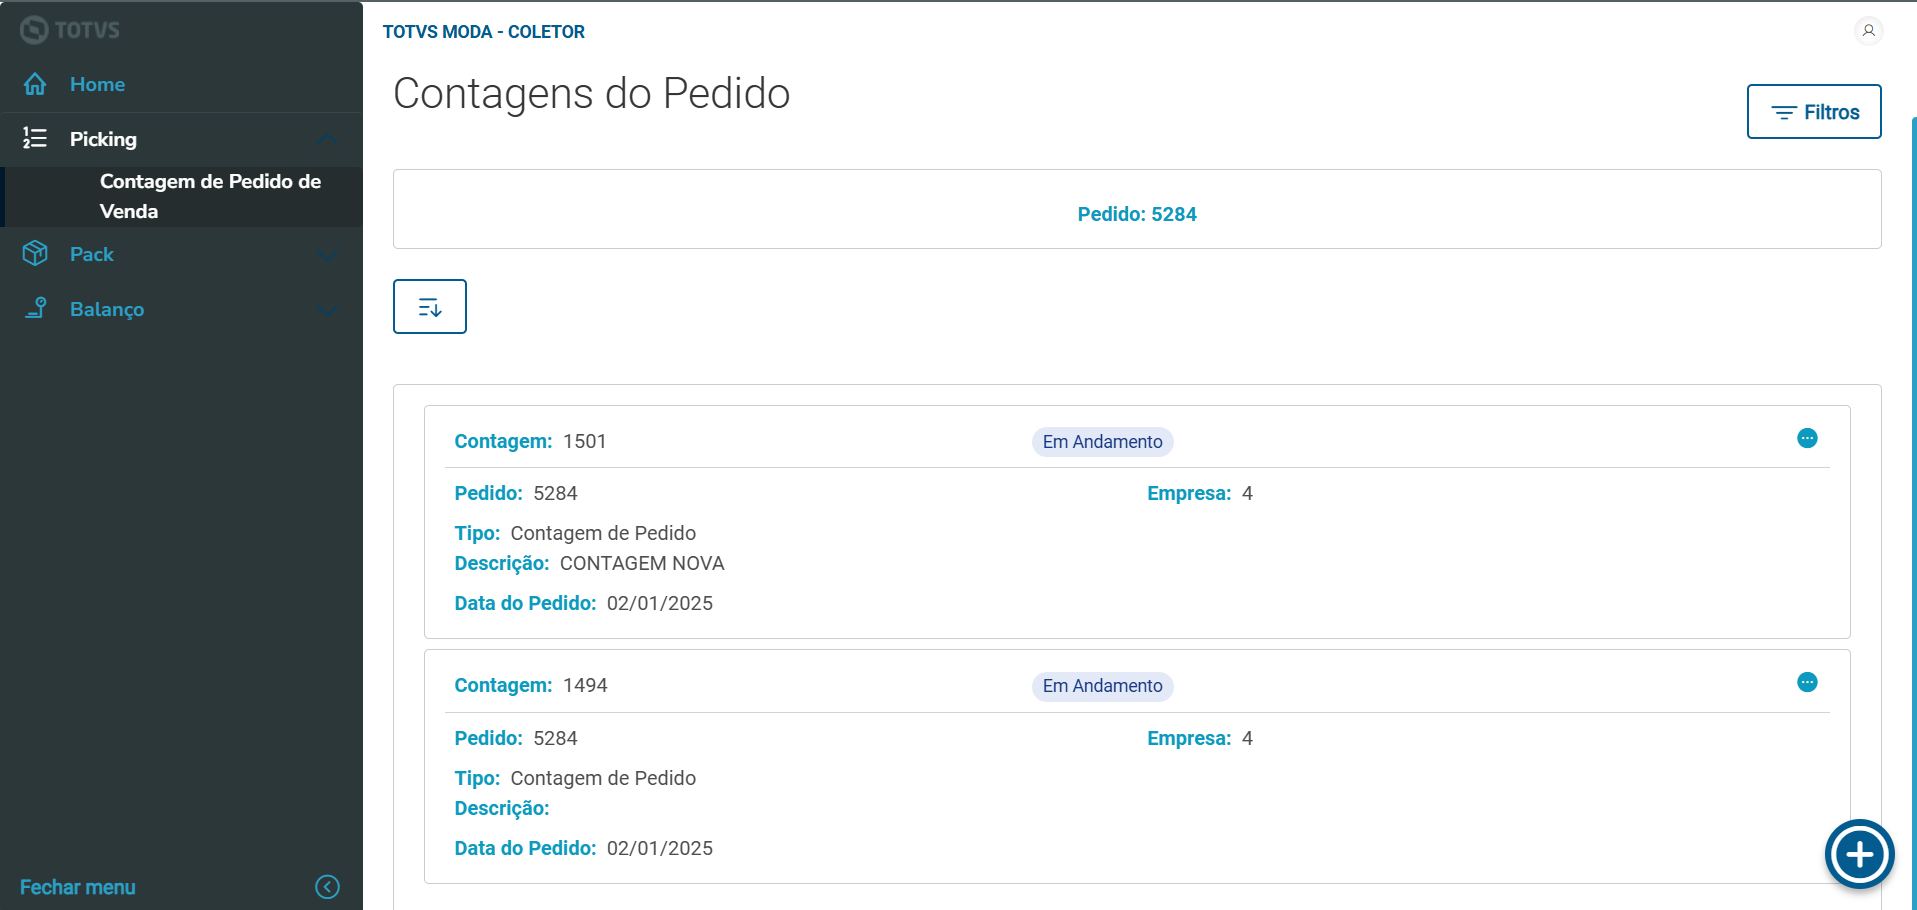The width and height of the screenshot is (1917, 910).
Task: Click Em Andamento status of Contagem 1501
Action: [x=1102, y=442]
